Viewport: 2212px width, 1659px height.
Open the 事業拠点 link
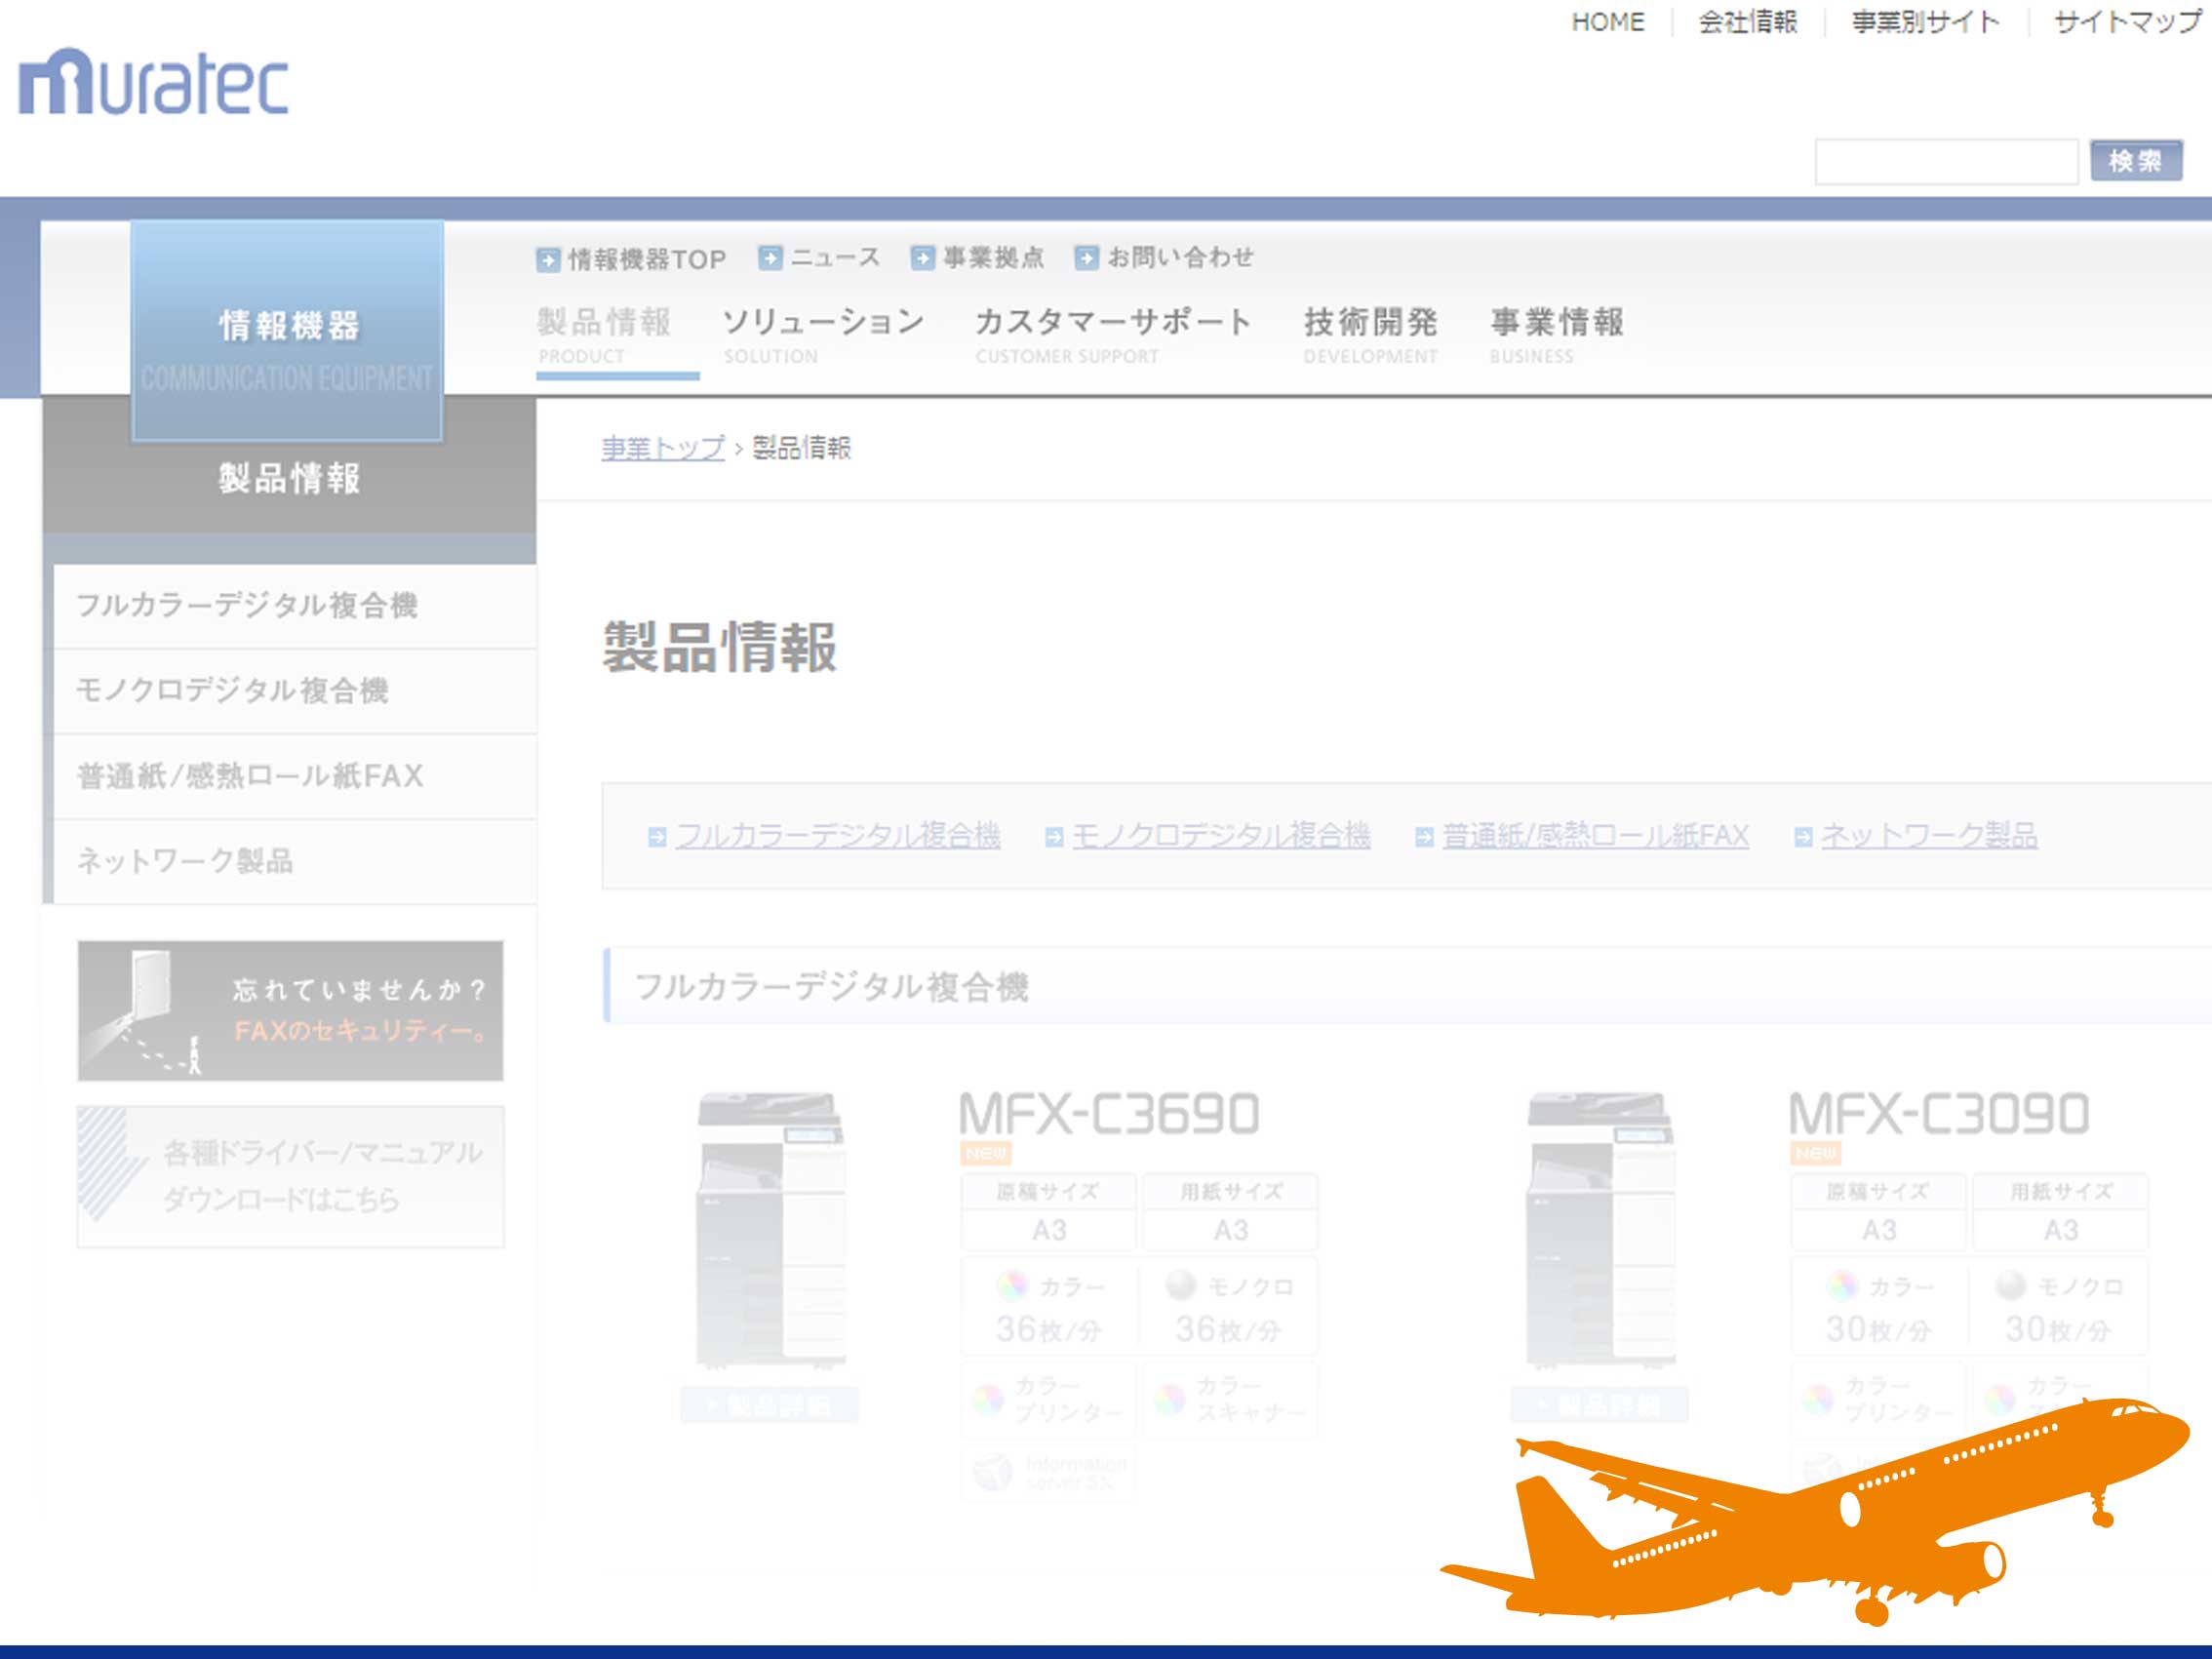point(993,258)
